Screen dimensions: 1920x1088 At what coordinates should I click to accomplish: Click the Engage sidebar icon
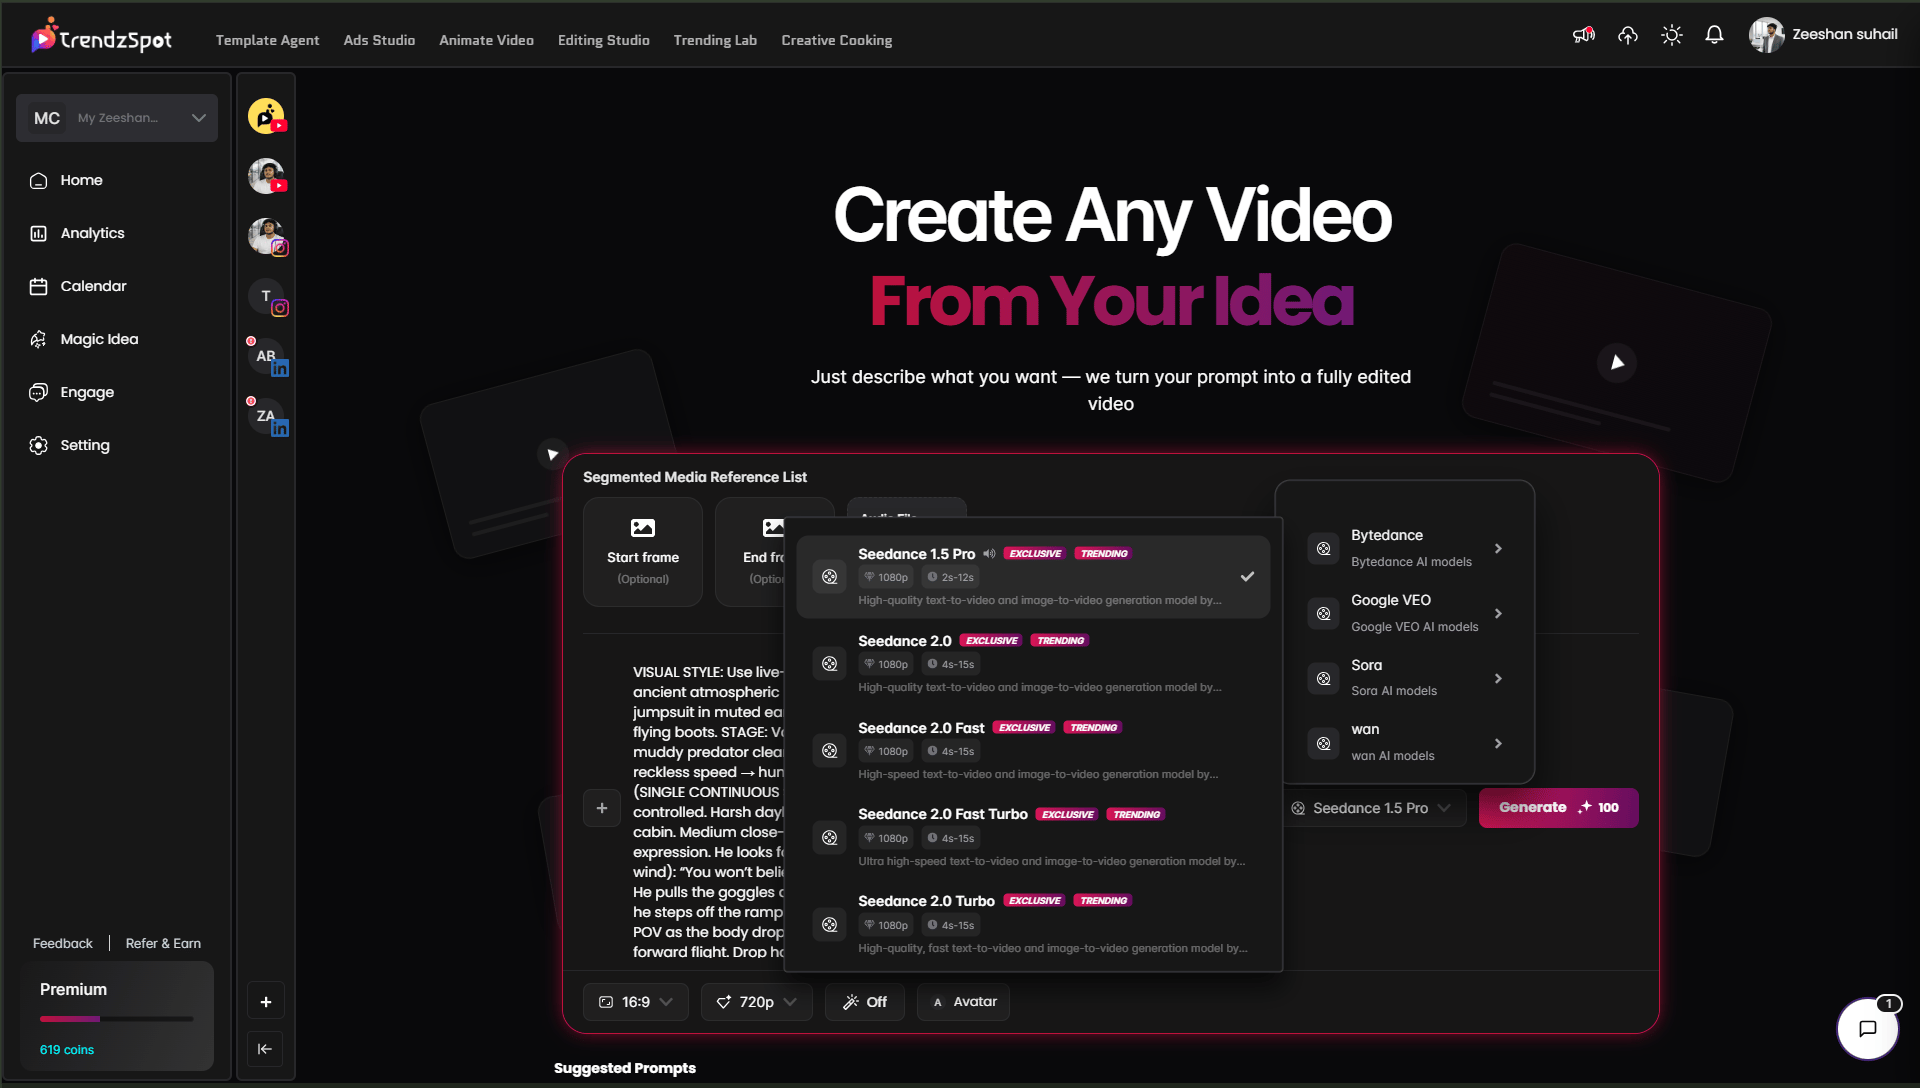point(39,393)
